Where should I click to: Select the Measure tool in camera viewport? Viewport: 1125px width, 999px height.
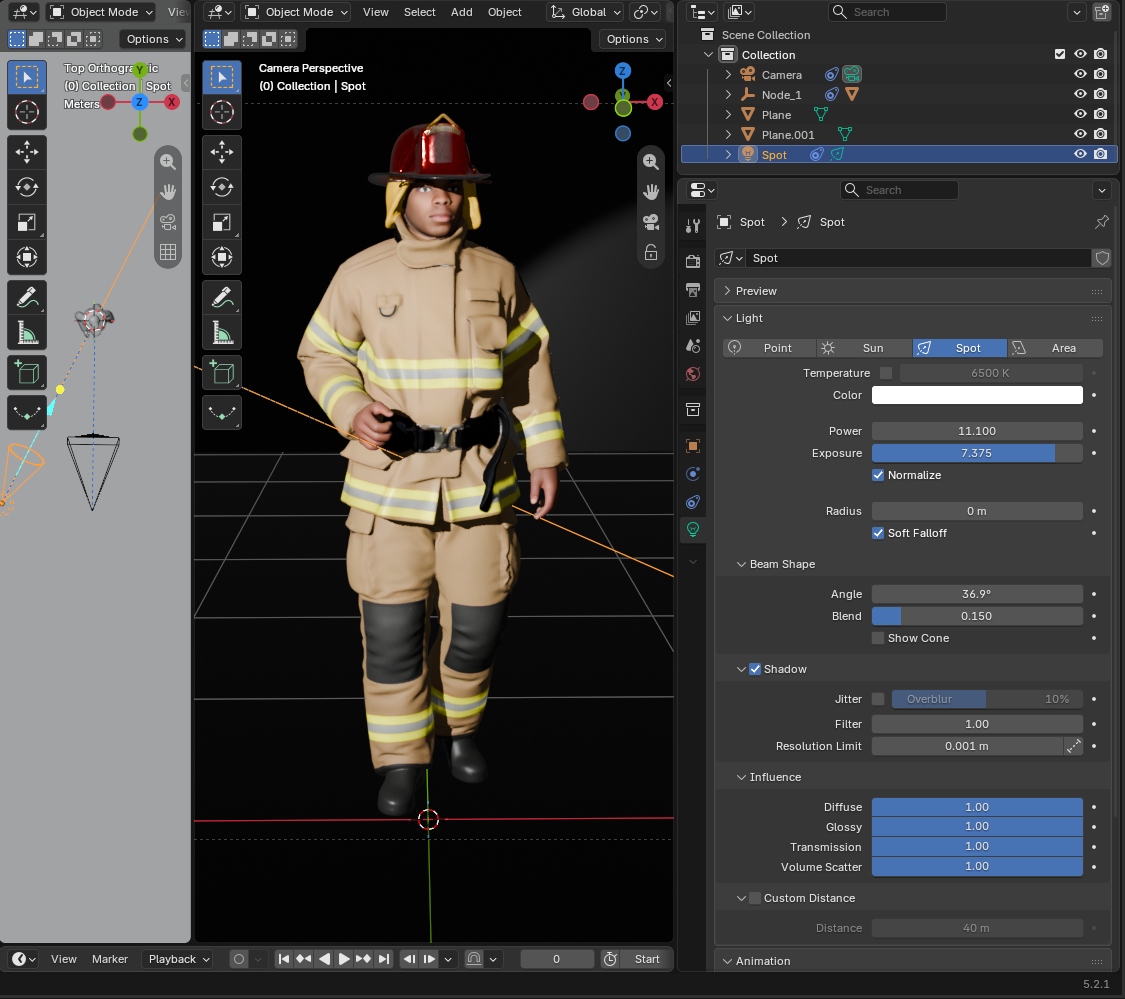222,333
